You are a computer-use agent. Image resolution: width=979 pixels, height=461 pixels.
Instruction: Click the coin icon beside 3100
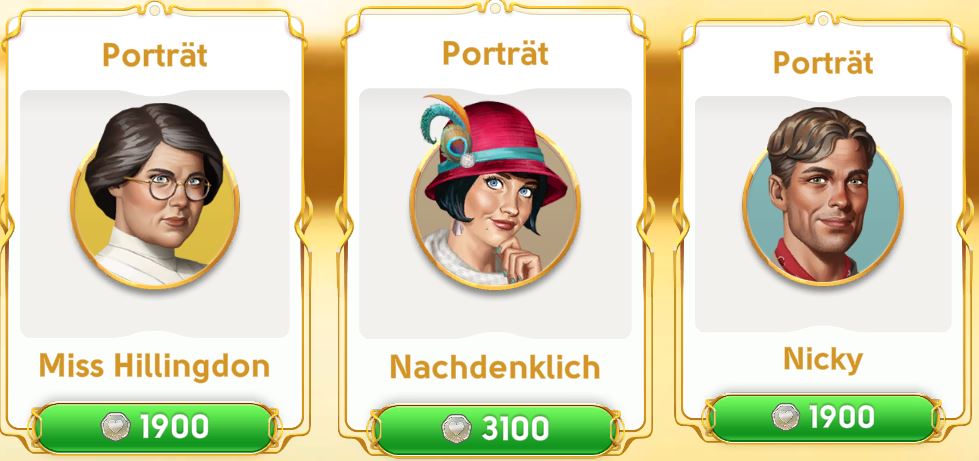456,429
